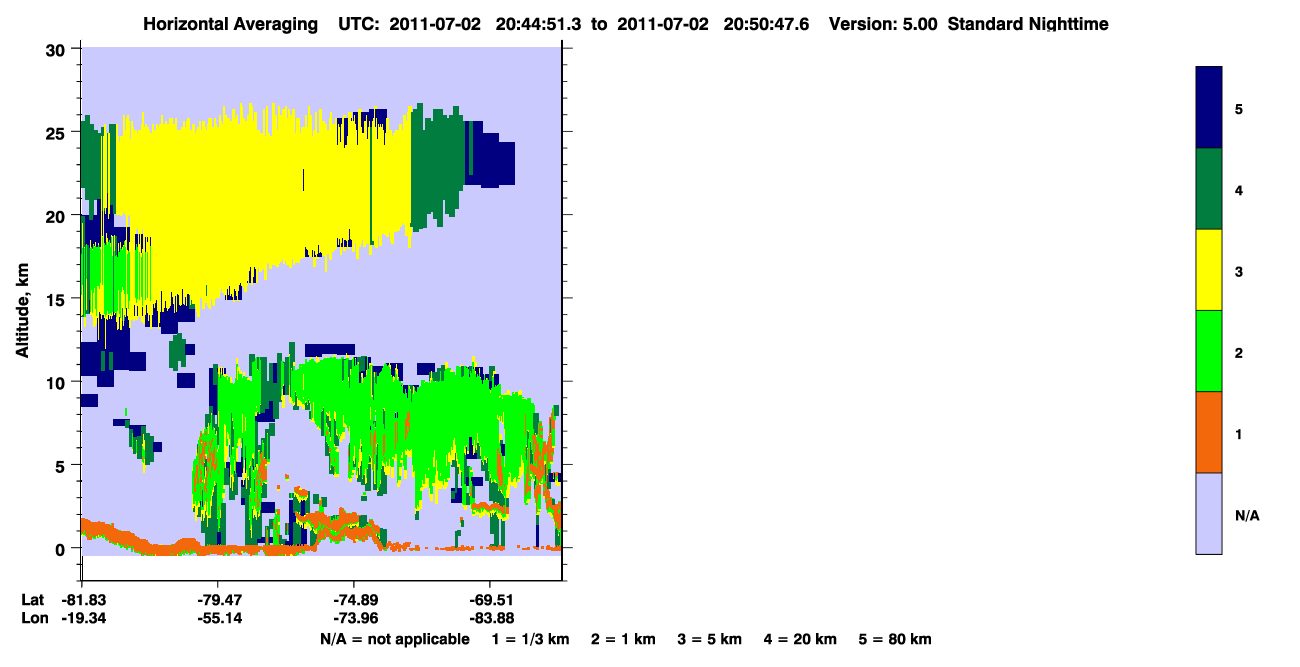Click the 10 tick label on altitude axis

point(57,381)
